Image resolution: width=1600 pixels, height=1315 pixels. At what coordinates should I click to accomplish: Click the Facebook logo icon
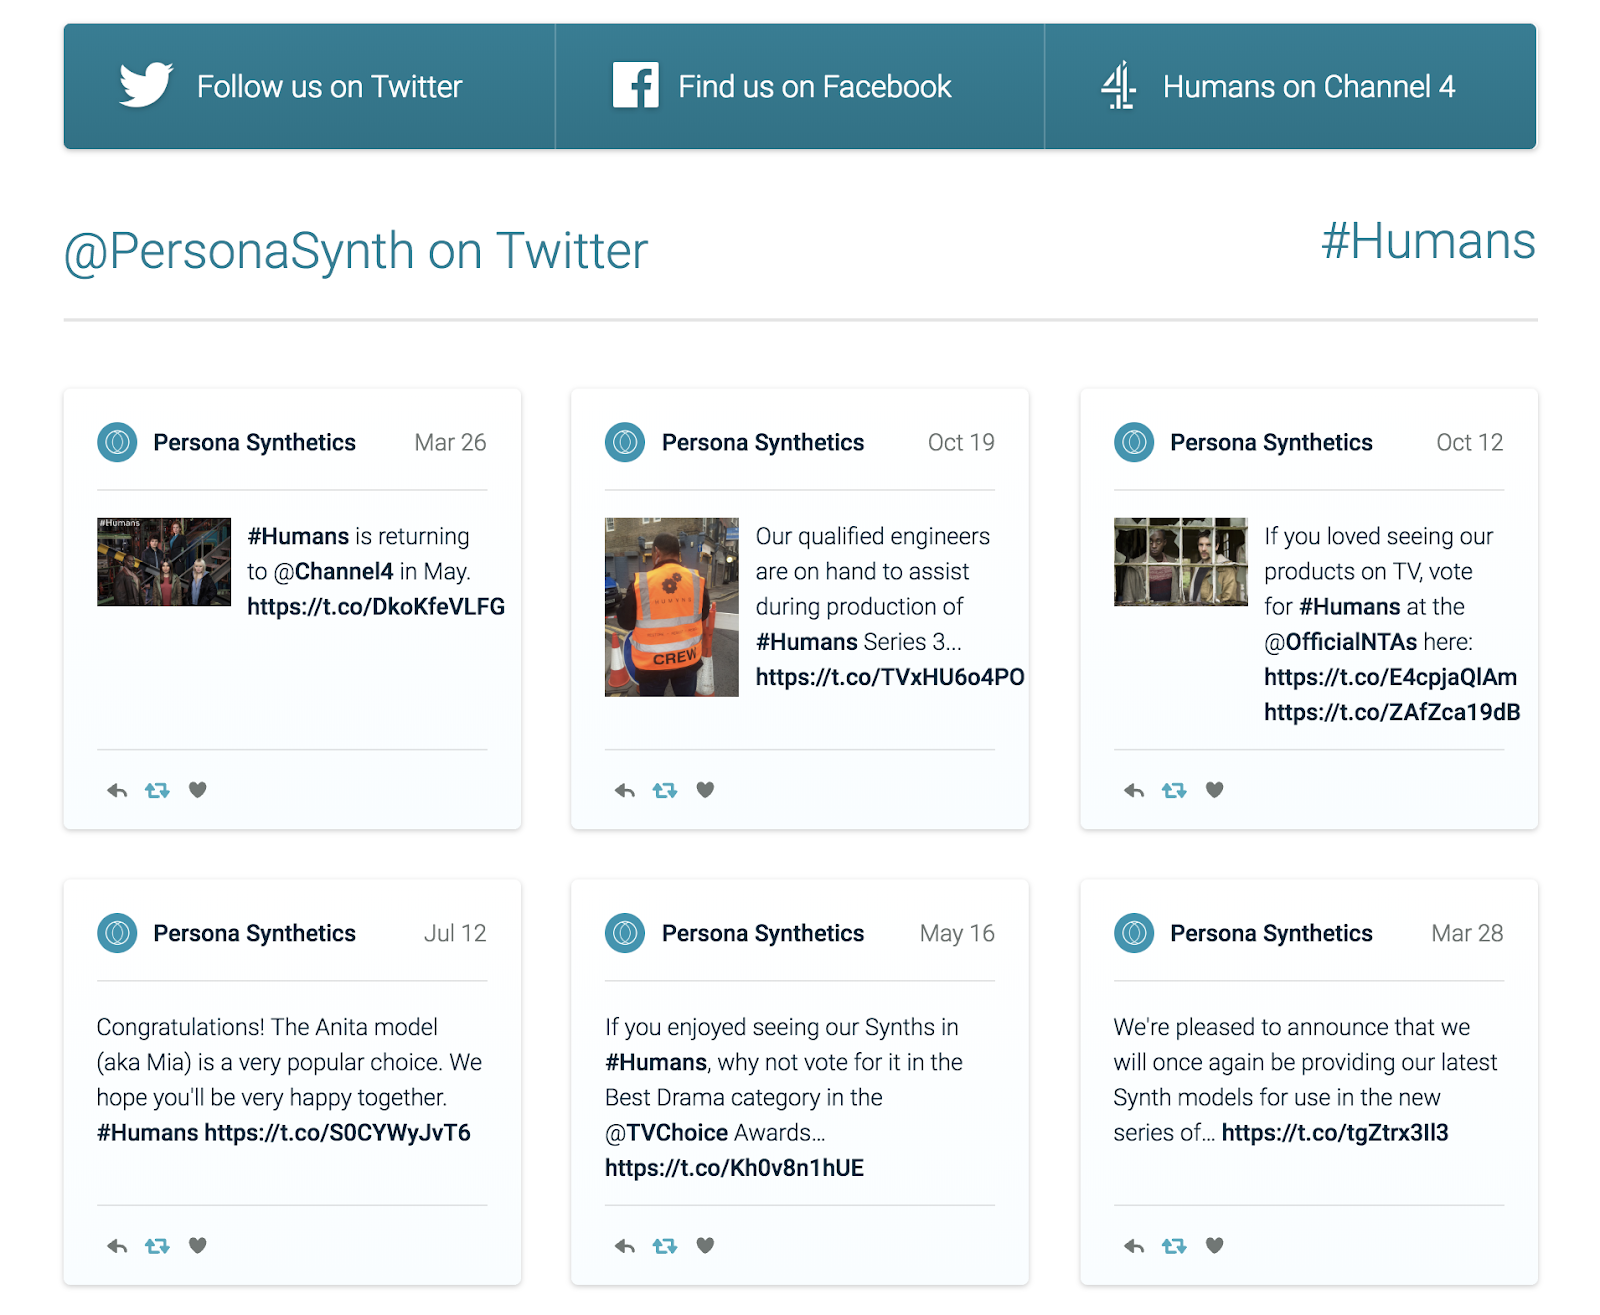click(x=635, y=85)
